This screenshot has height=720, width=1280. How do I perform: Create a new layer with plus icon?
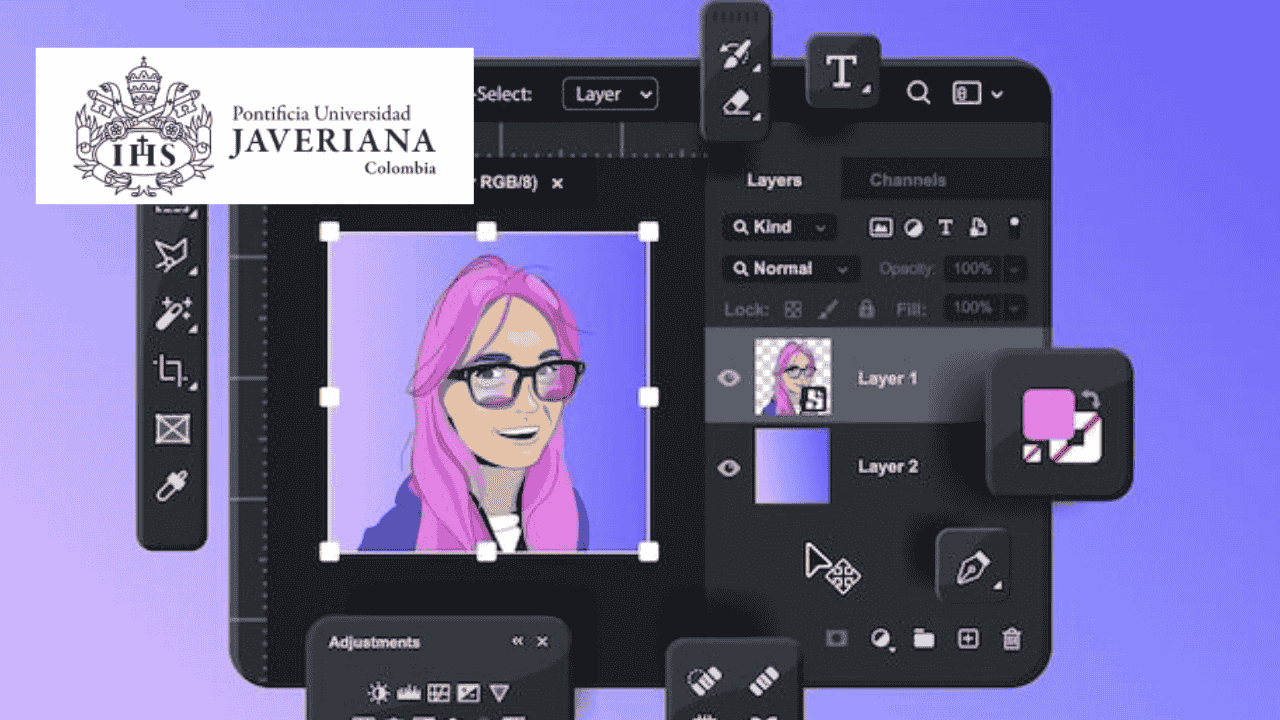point(968,639)
